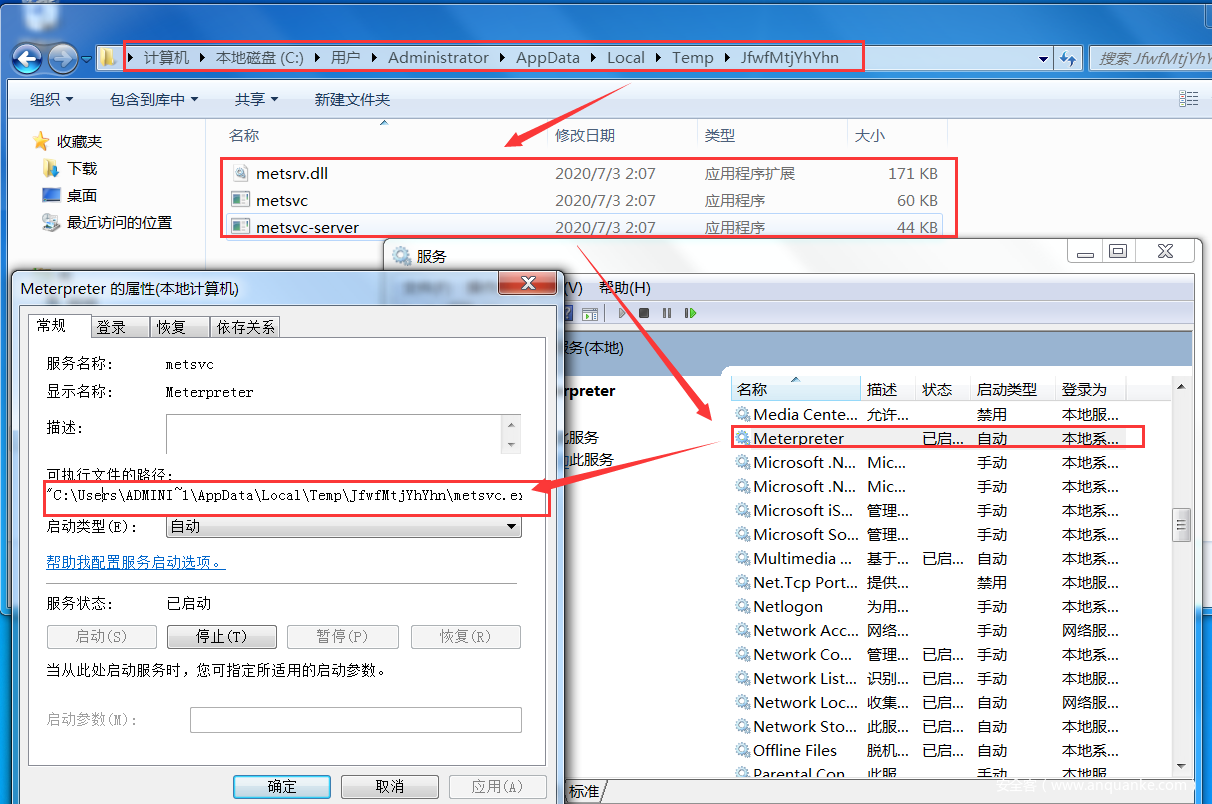Close the Meterpreter properties dialog
The image size is (1212, 804).
click(x=527, y=285)
